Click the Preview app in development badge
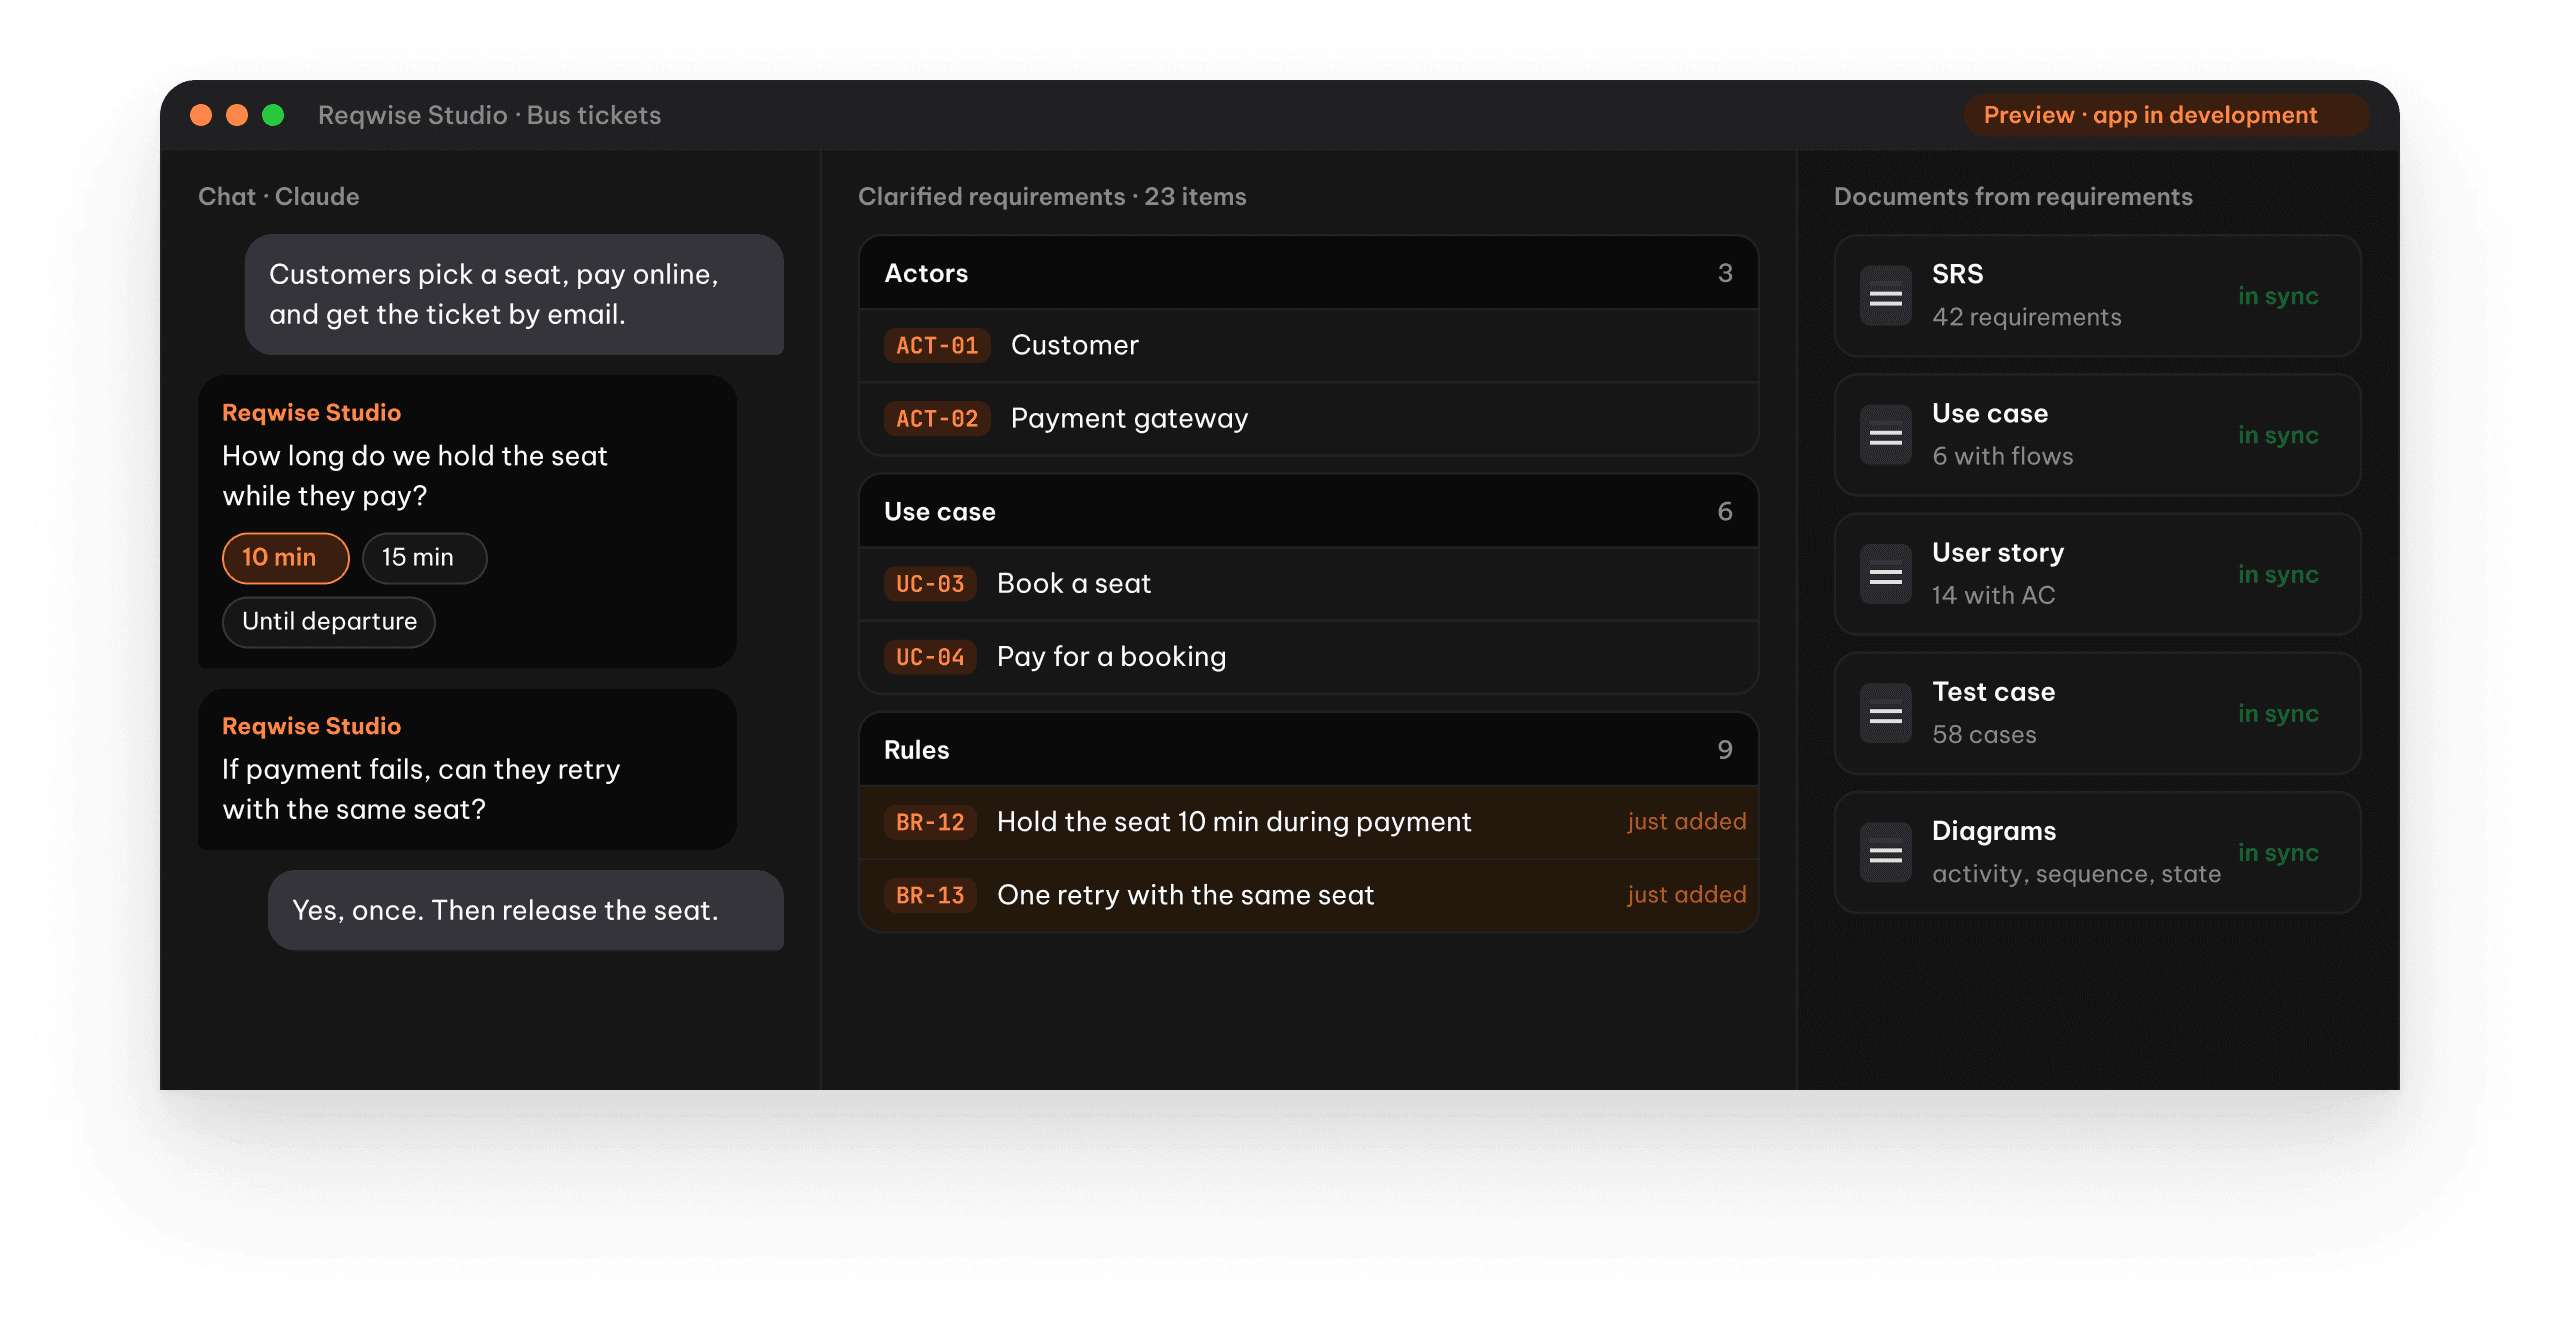2560x1330 pixels. click(x=2165, y=115)
